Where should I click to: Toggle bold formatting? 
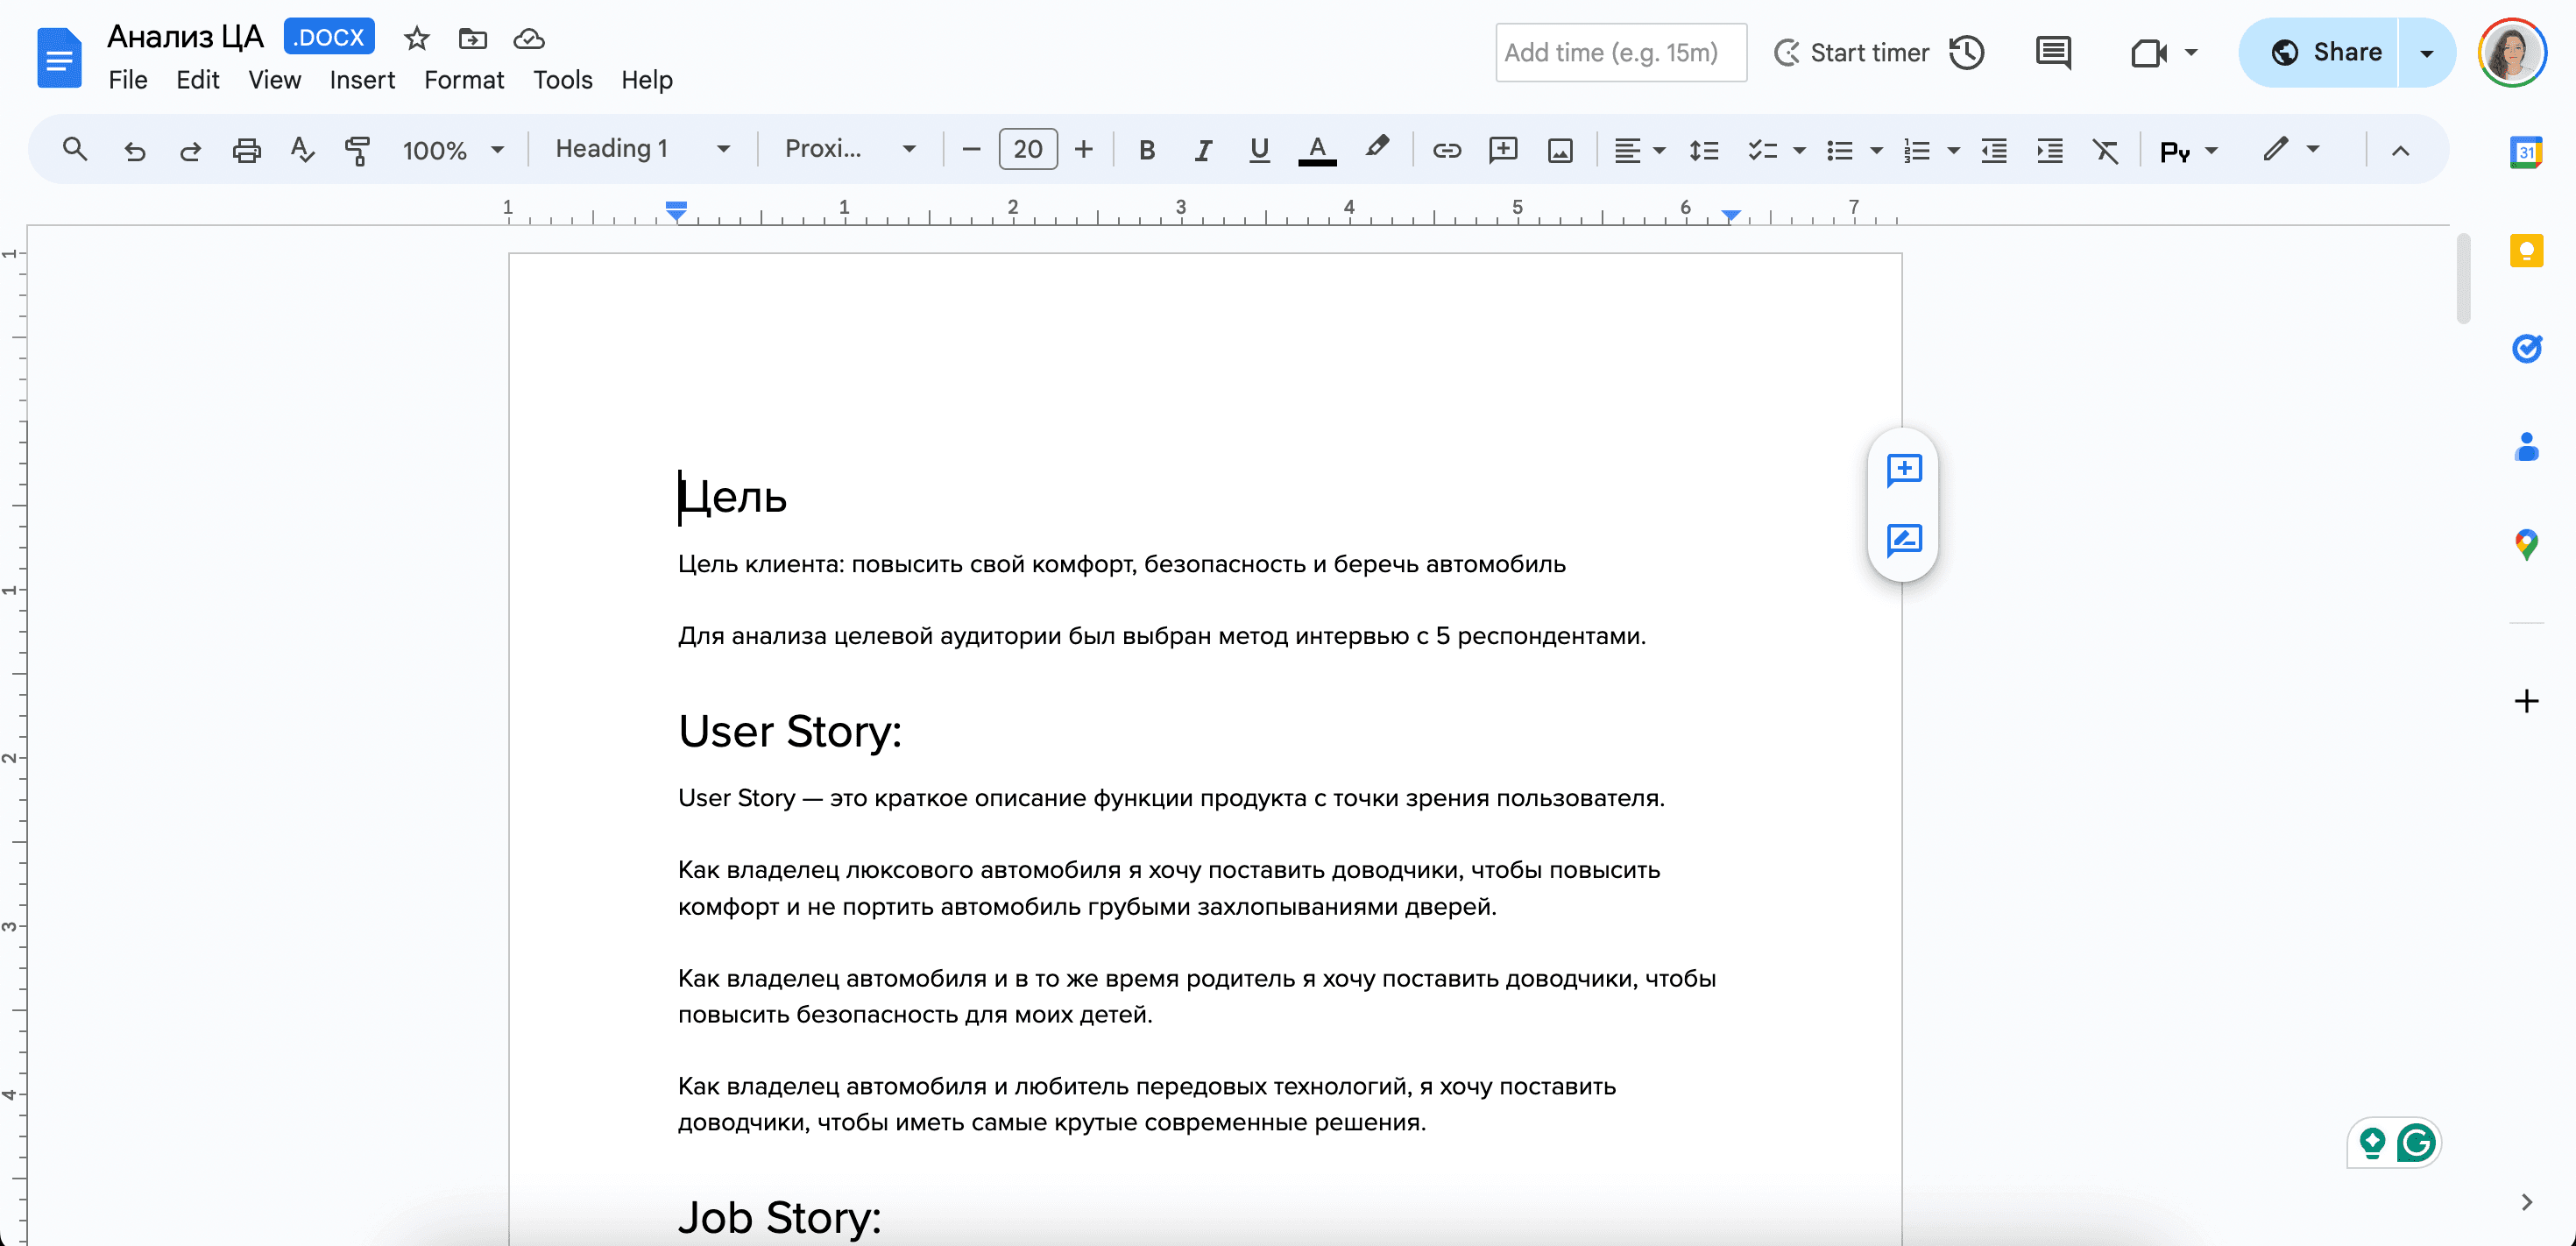[1147, 150]
